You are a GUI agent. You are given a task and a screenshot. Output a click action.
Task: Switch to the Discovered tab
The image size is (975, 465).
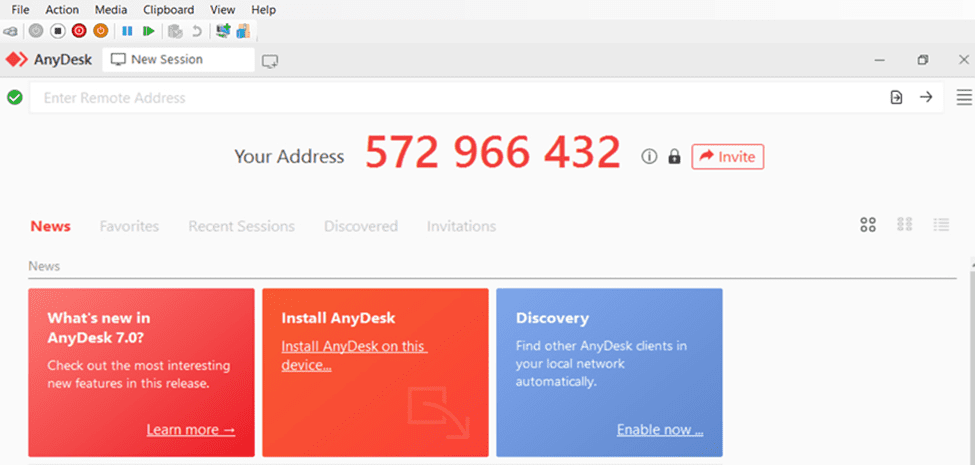[361, 226]
